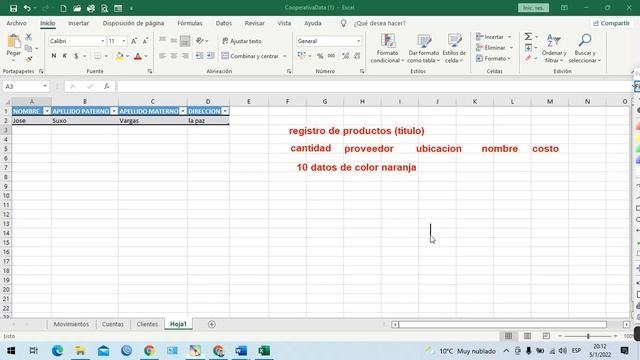Open NOMBRE column filter dropdown
640x360 pixels.
(47, 111)
